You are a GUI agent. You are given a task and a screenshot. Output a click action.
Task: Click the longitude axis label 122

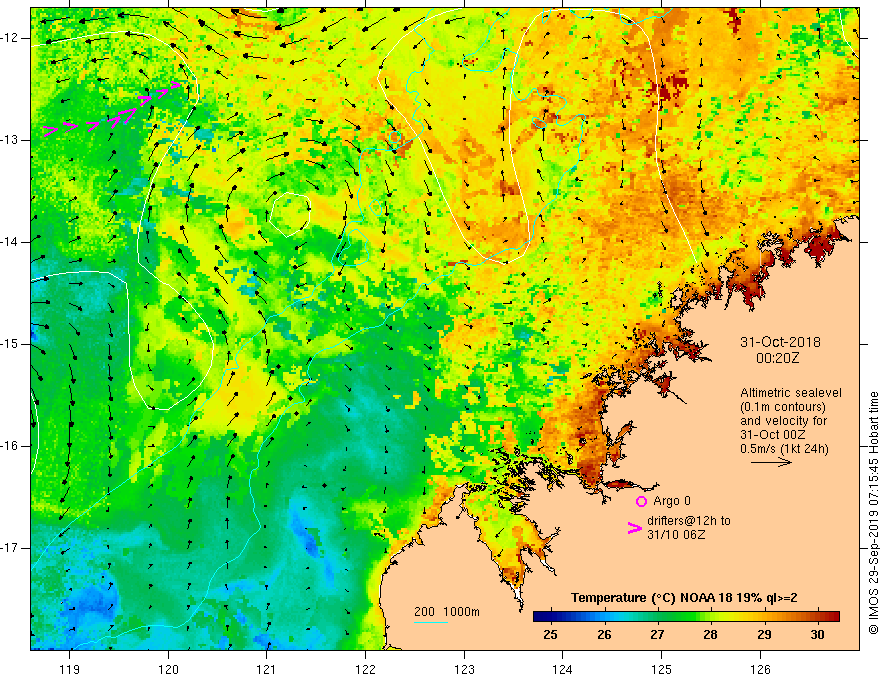(x=365, y=669)
